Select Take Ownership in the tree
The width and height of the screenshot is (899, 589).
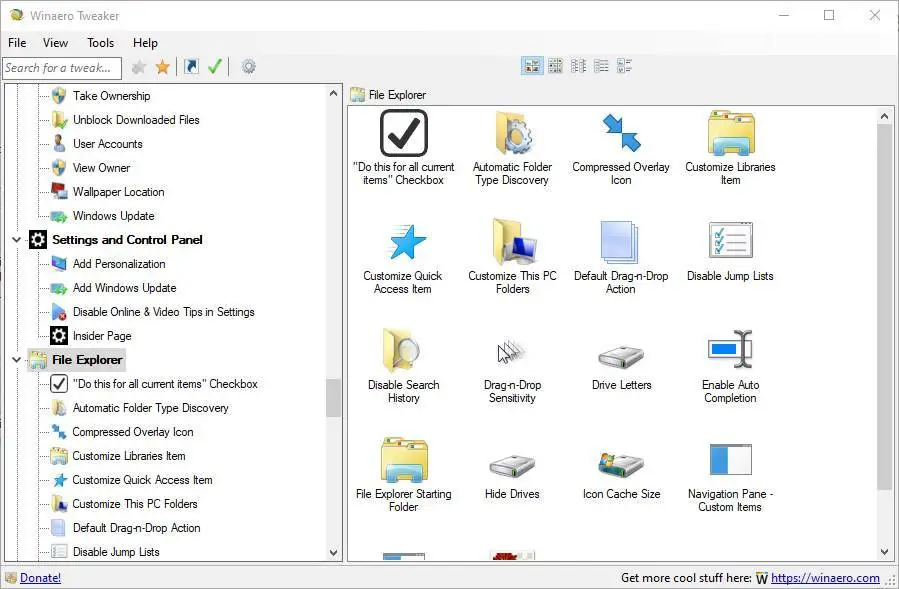pos(111,96)
